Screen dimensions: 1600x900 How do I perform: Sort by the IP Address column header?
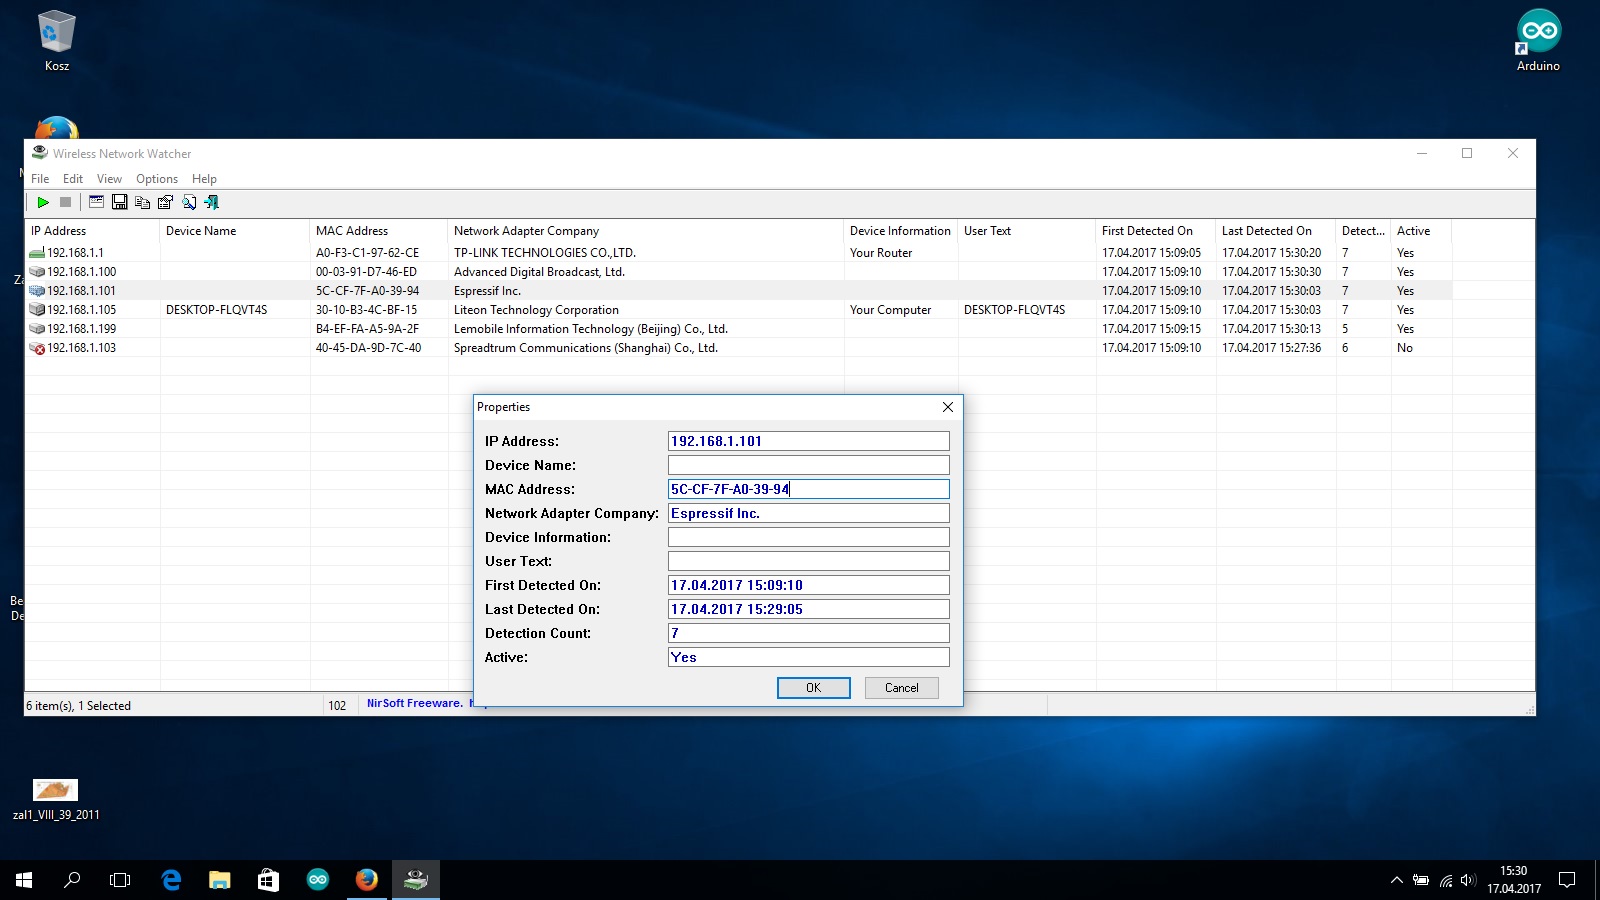[92, 231]
